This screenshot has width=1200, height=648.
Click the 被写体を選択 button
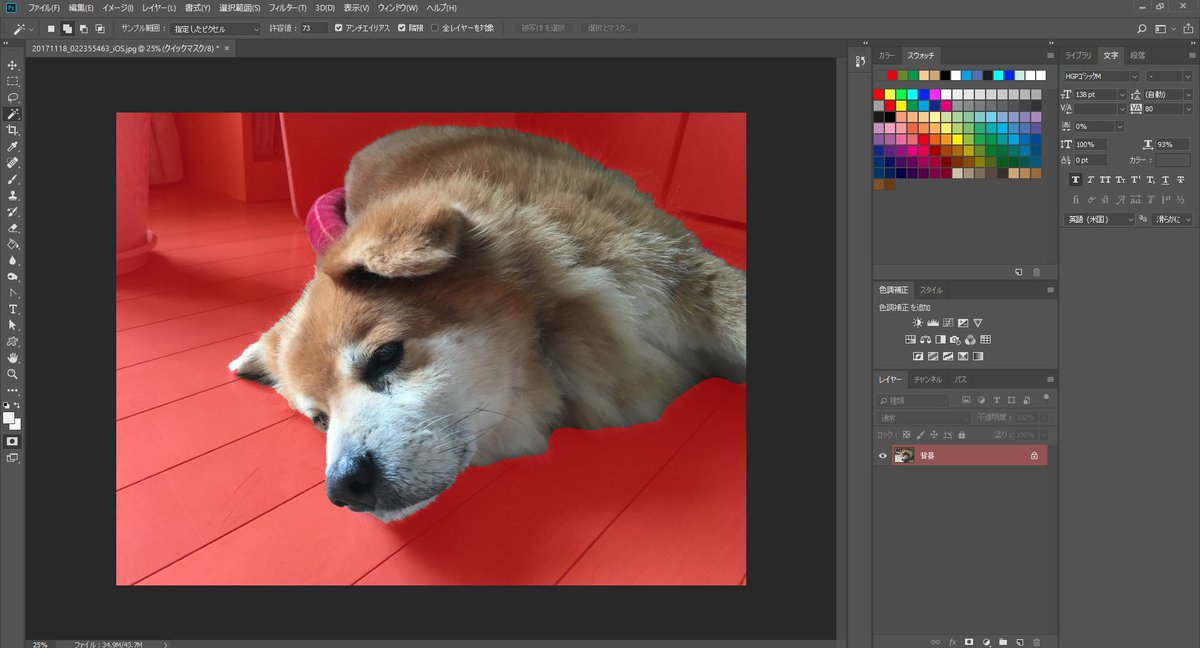[544, 28]
